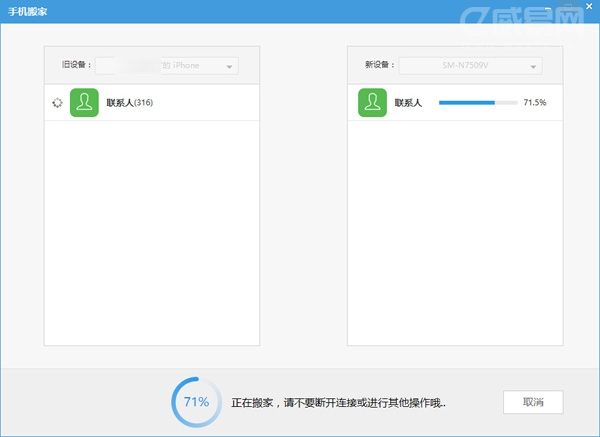
Task: Click the 手机搬家 window title
Action: 28,12
